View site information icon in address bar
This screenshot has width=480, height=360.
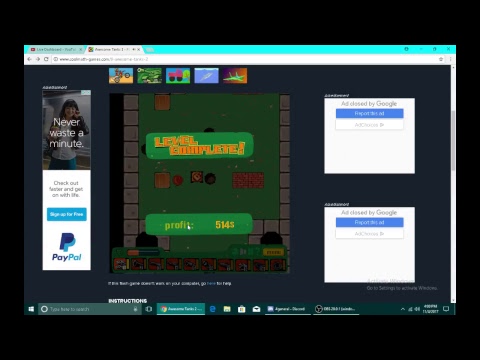pos(56,59)
